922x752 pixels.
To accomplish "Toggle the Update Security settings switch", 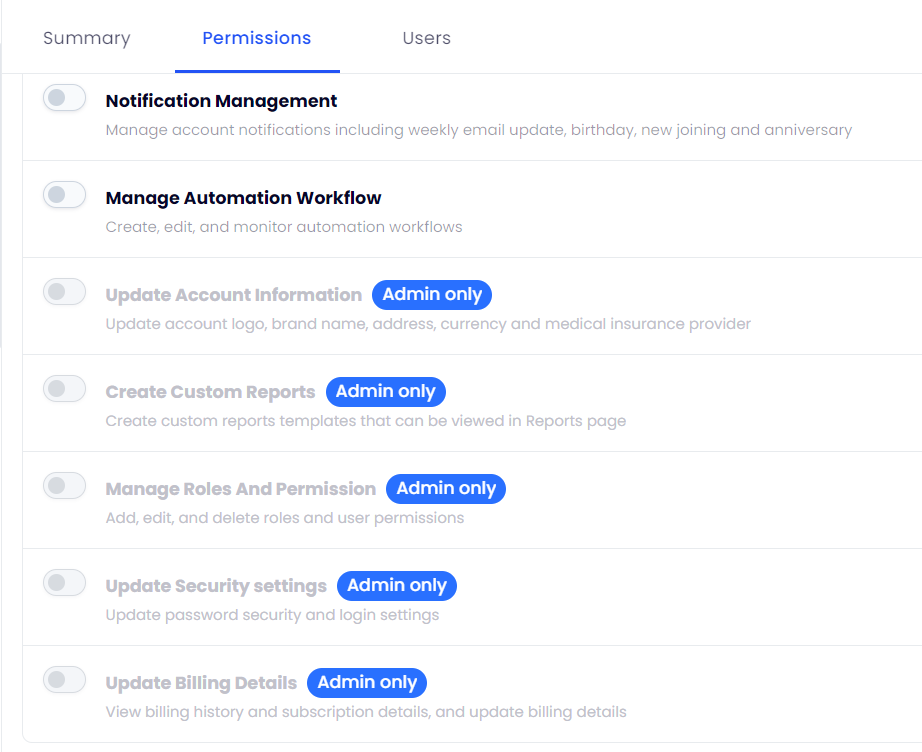I will click(65, 583).
